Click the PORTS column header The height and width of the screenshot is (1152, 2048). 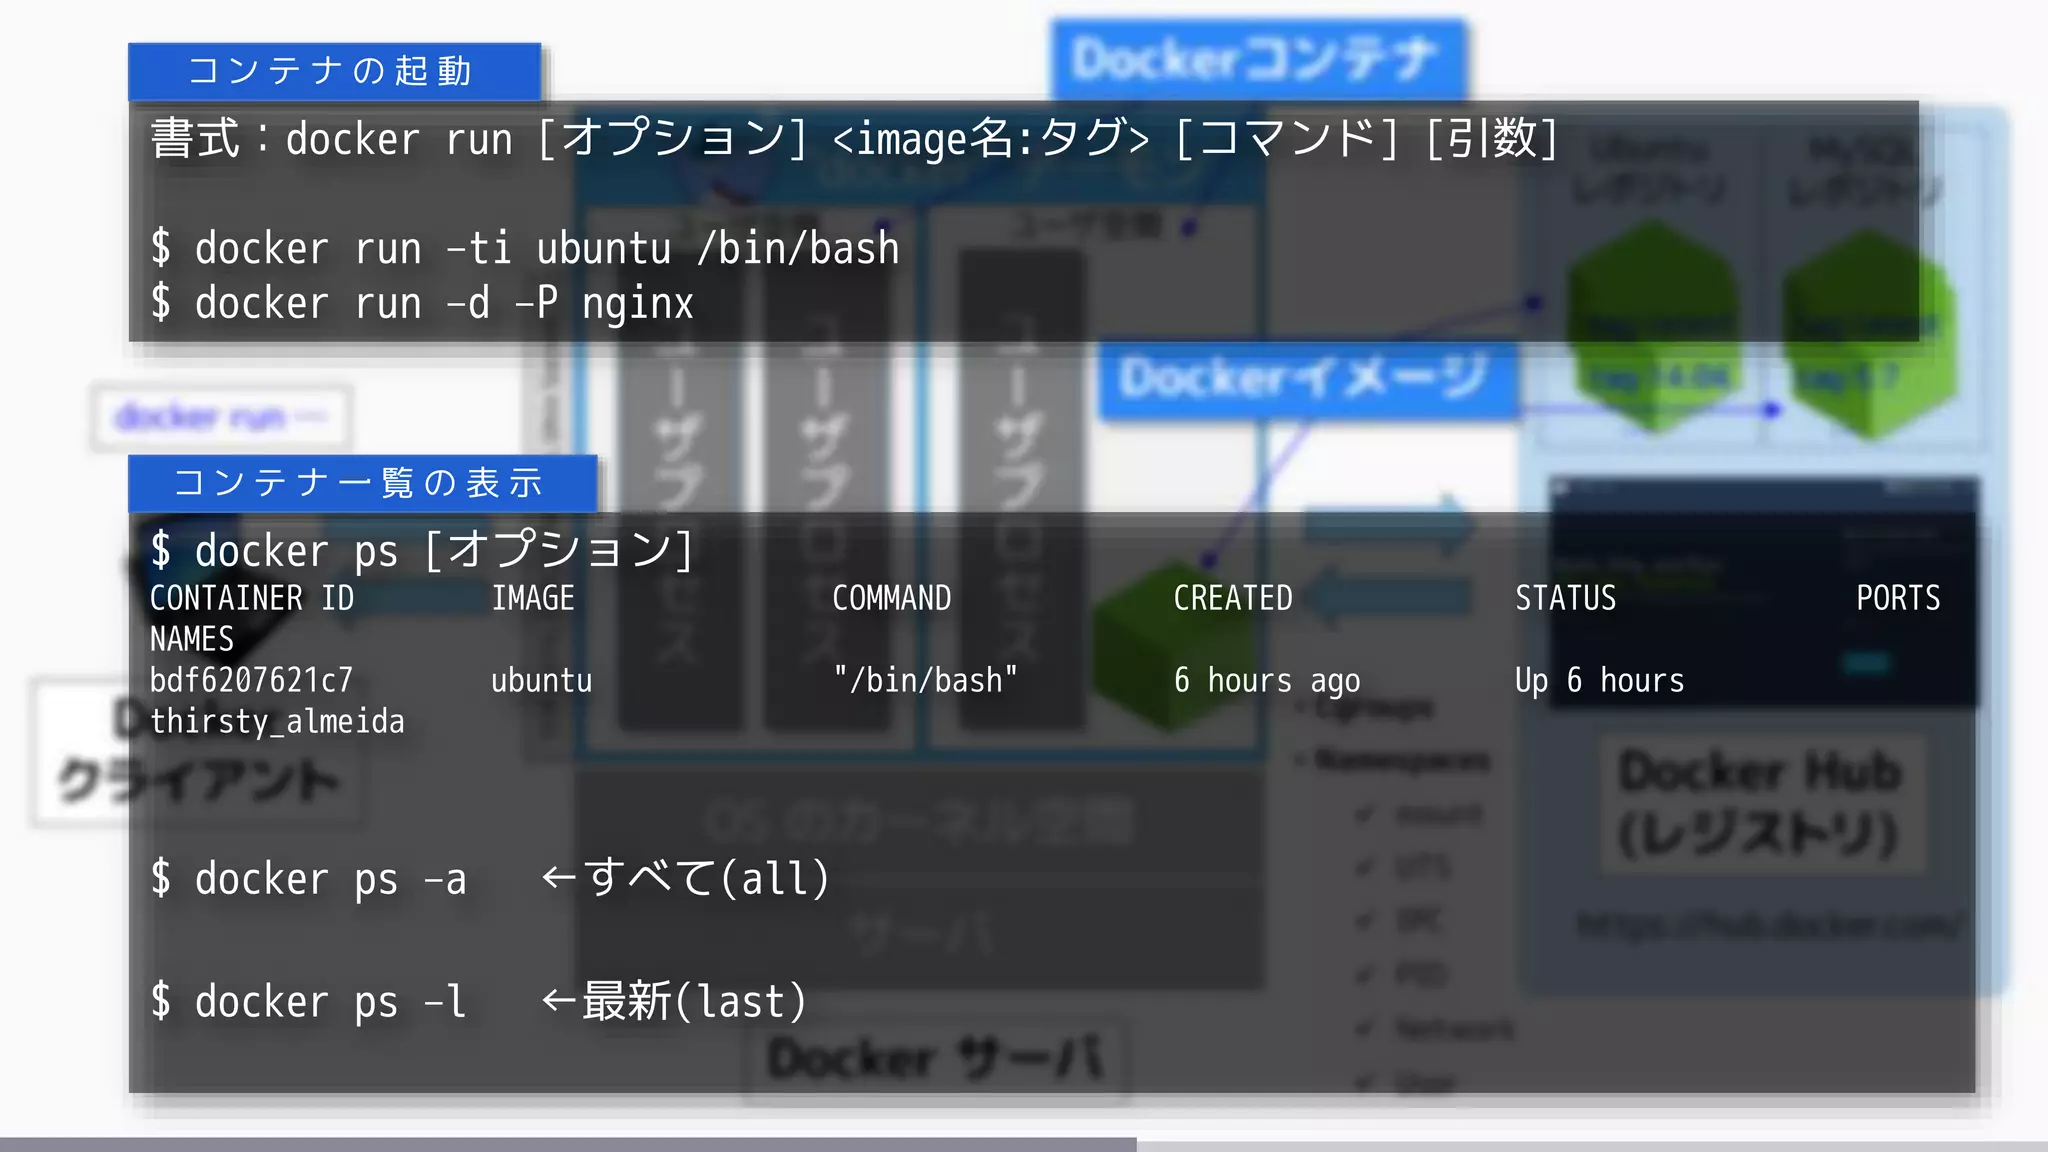click(1898, 598)
